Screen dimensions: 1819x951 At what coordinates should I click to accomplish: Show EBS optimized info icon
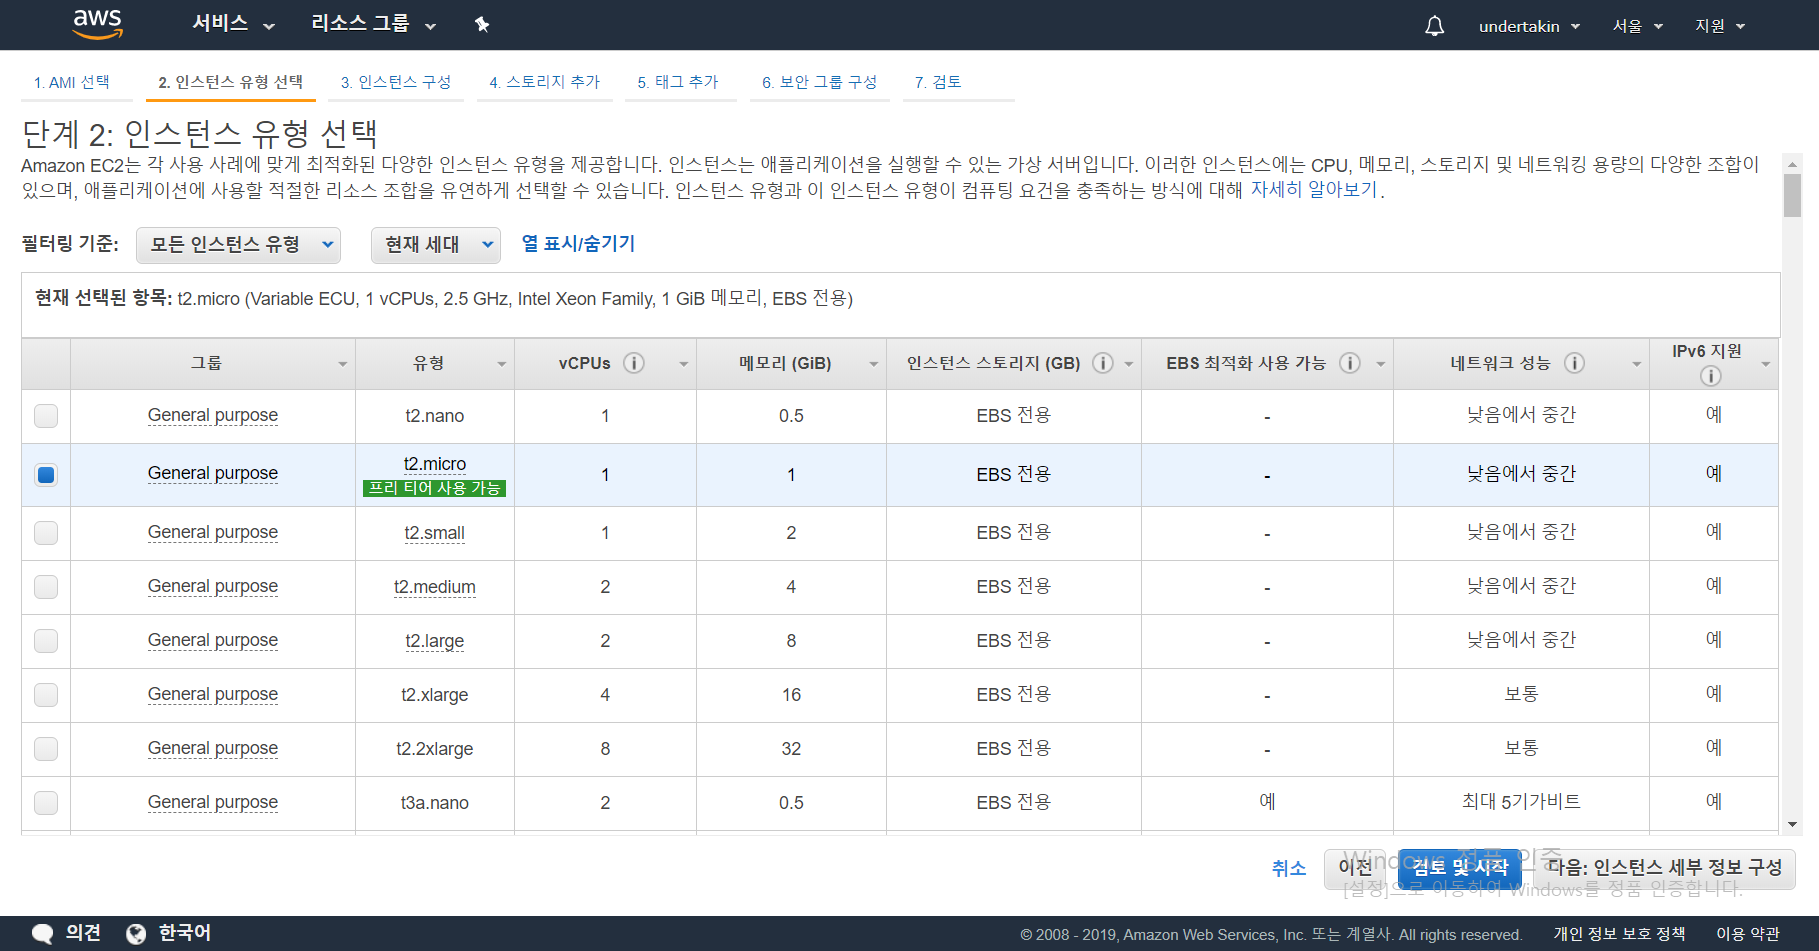1350,363
